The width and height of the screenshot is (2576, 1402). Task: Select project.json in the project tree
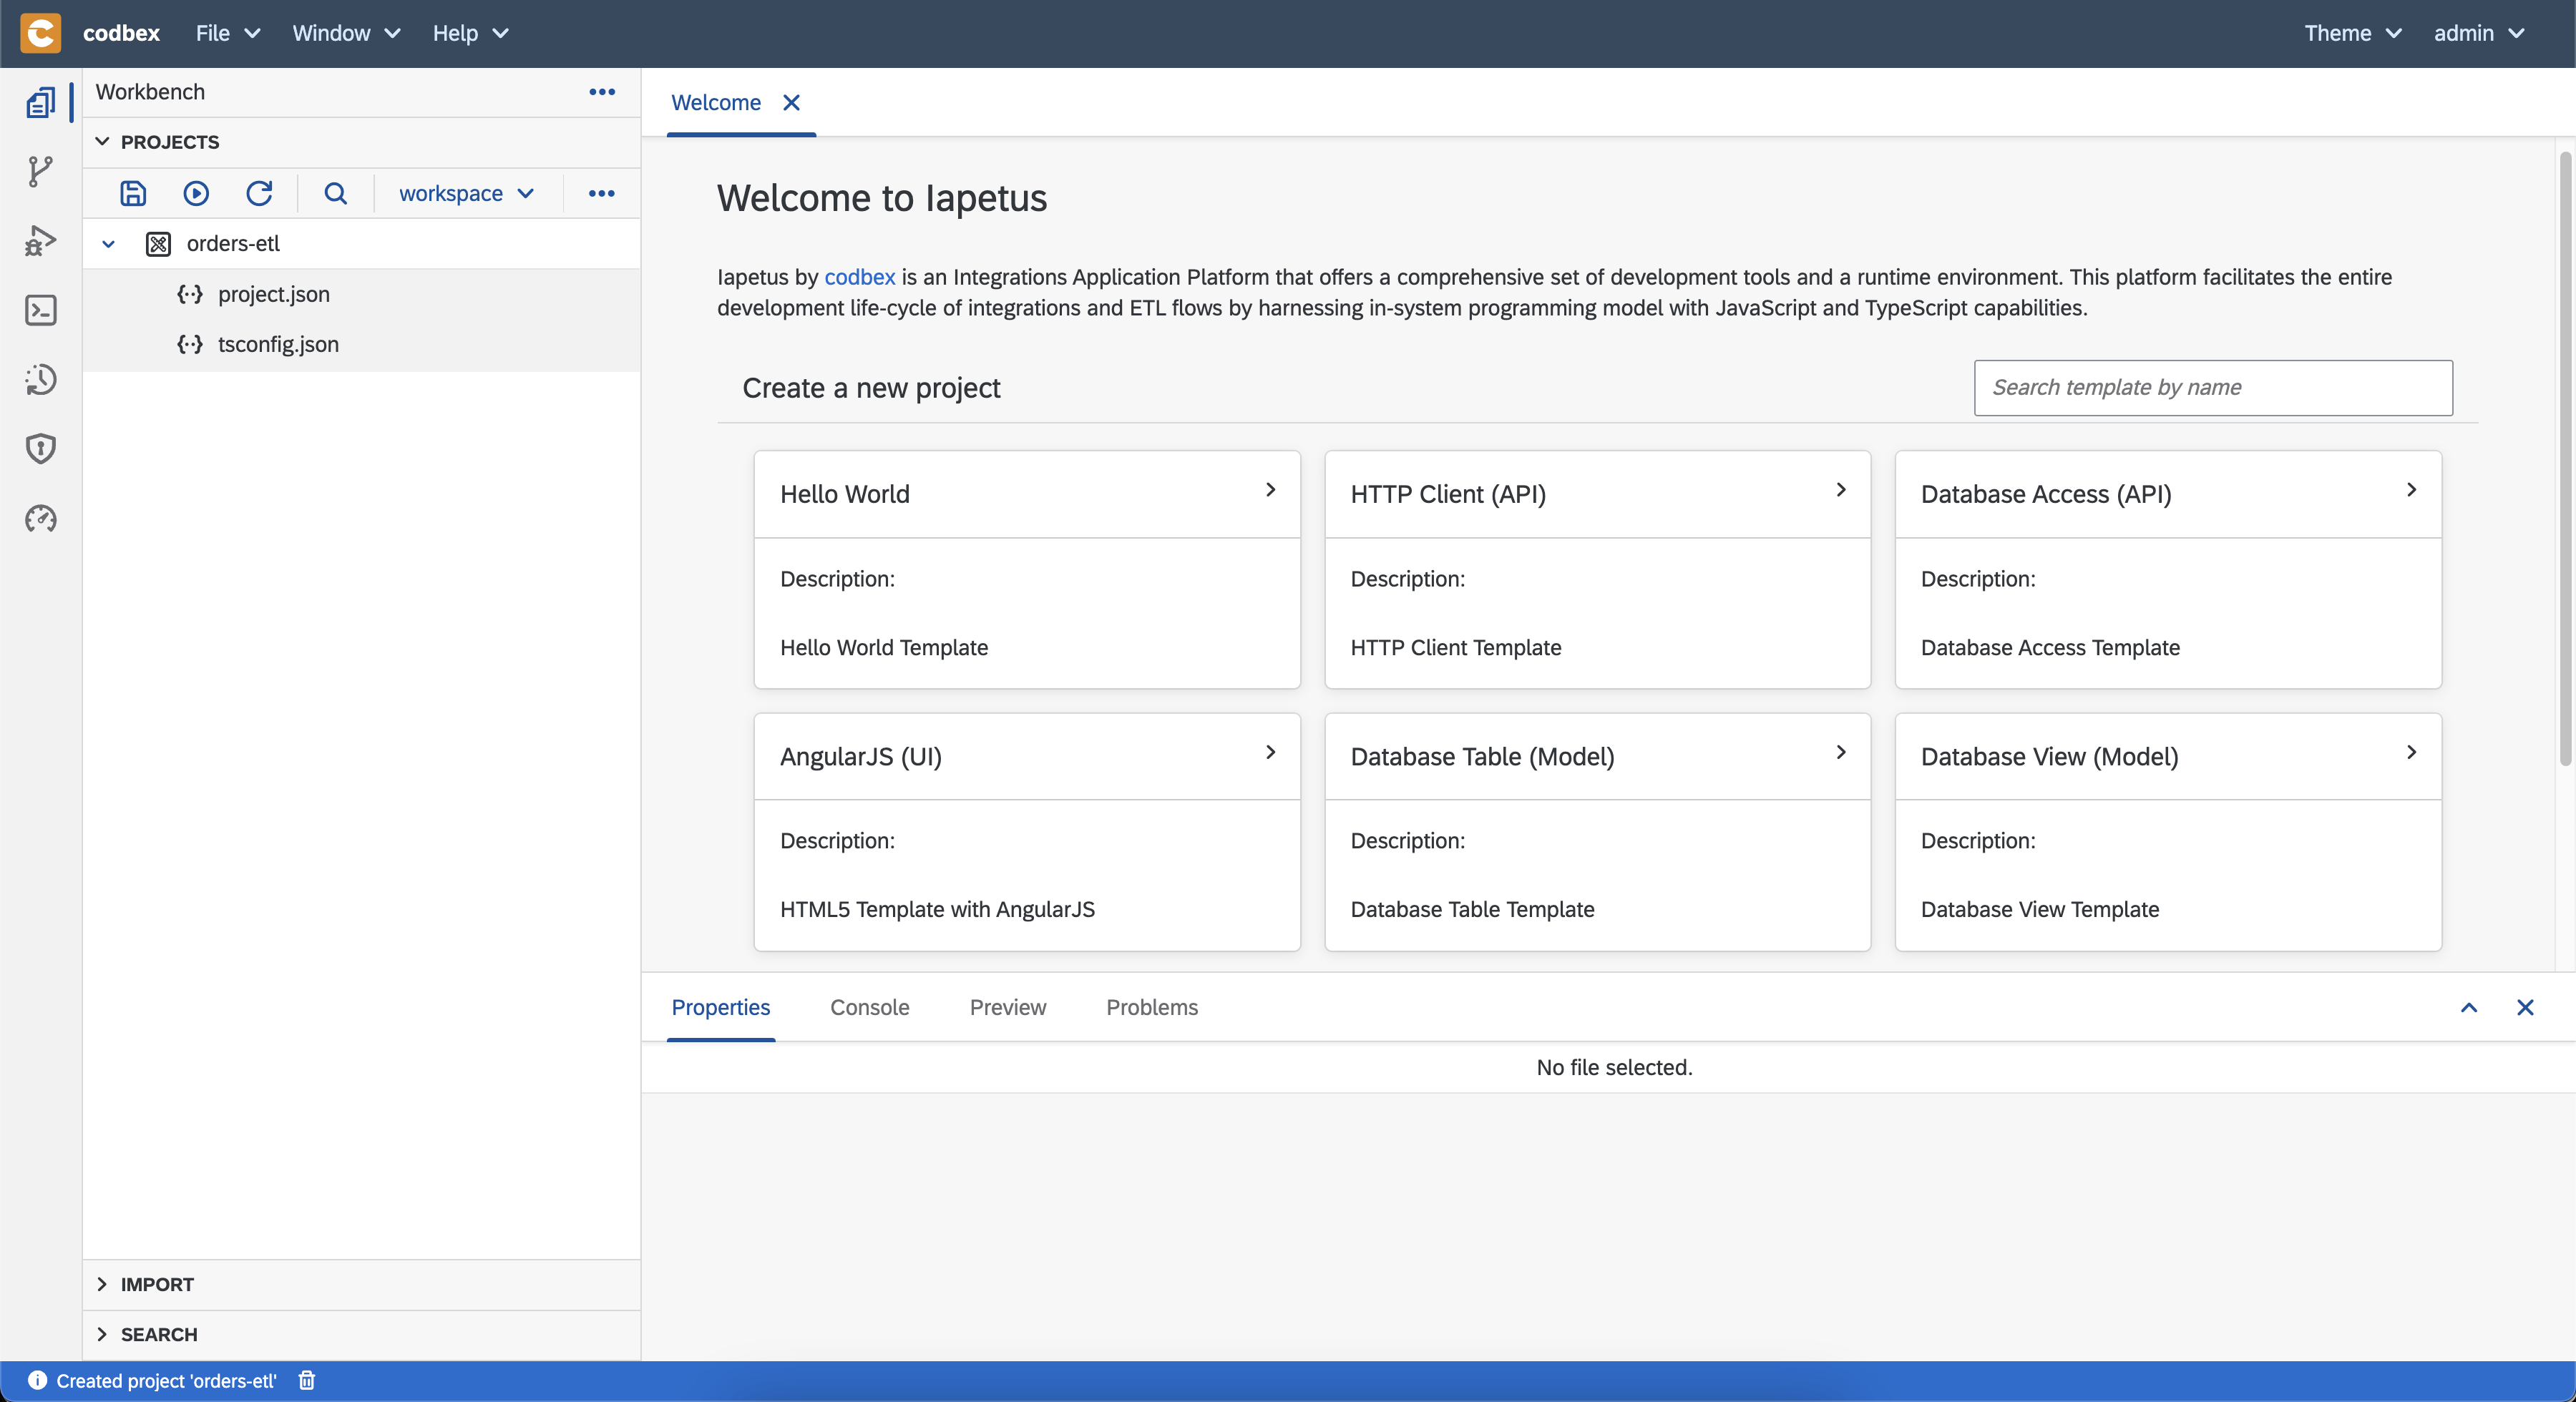pyautogui.click(x=273, y=294)
